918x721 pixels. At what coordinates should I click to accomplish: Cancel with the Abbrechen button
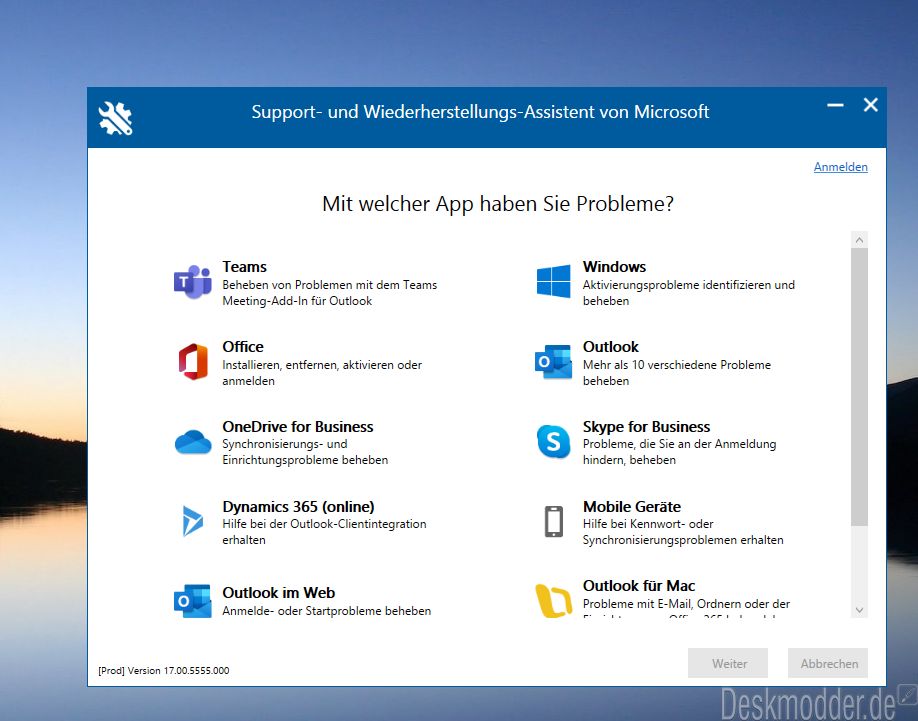828,663
